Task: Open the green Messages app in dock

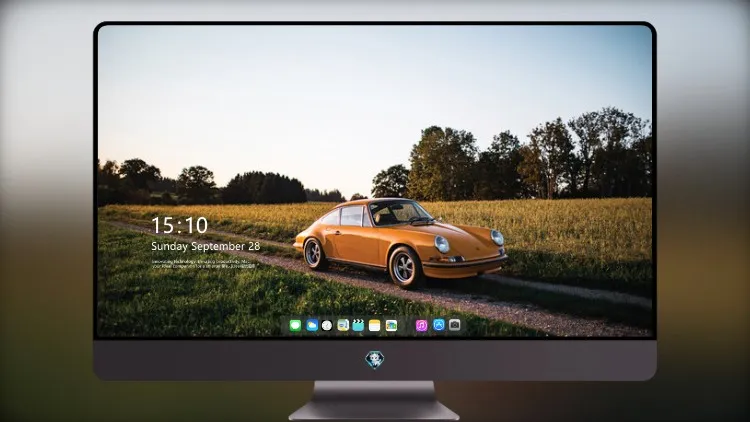Action: point(295,325)
